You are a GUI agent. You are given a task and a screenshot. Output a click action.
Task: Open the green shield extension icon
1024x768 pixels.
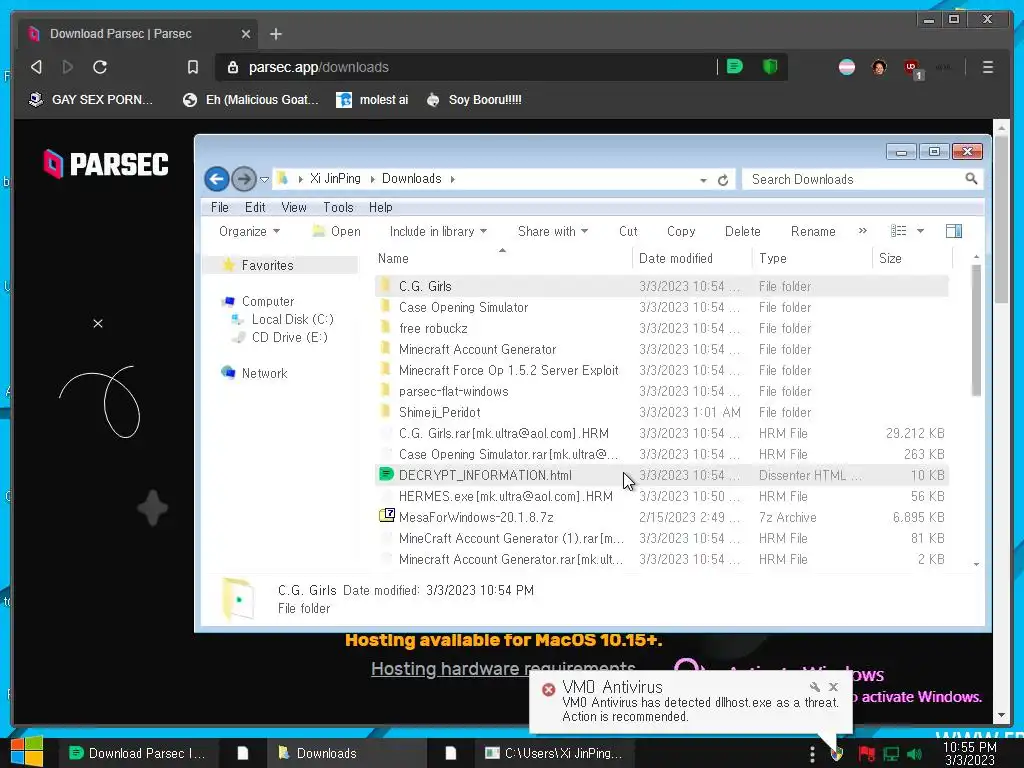point(770,67)
